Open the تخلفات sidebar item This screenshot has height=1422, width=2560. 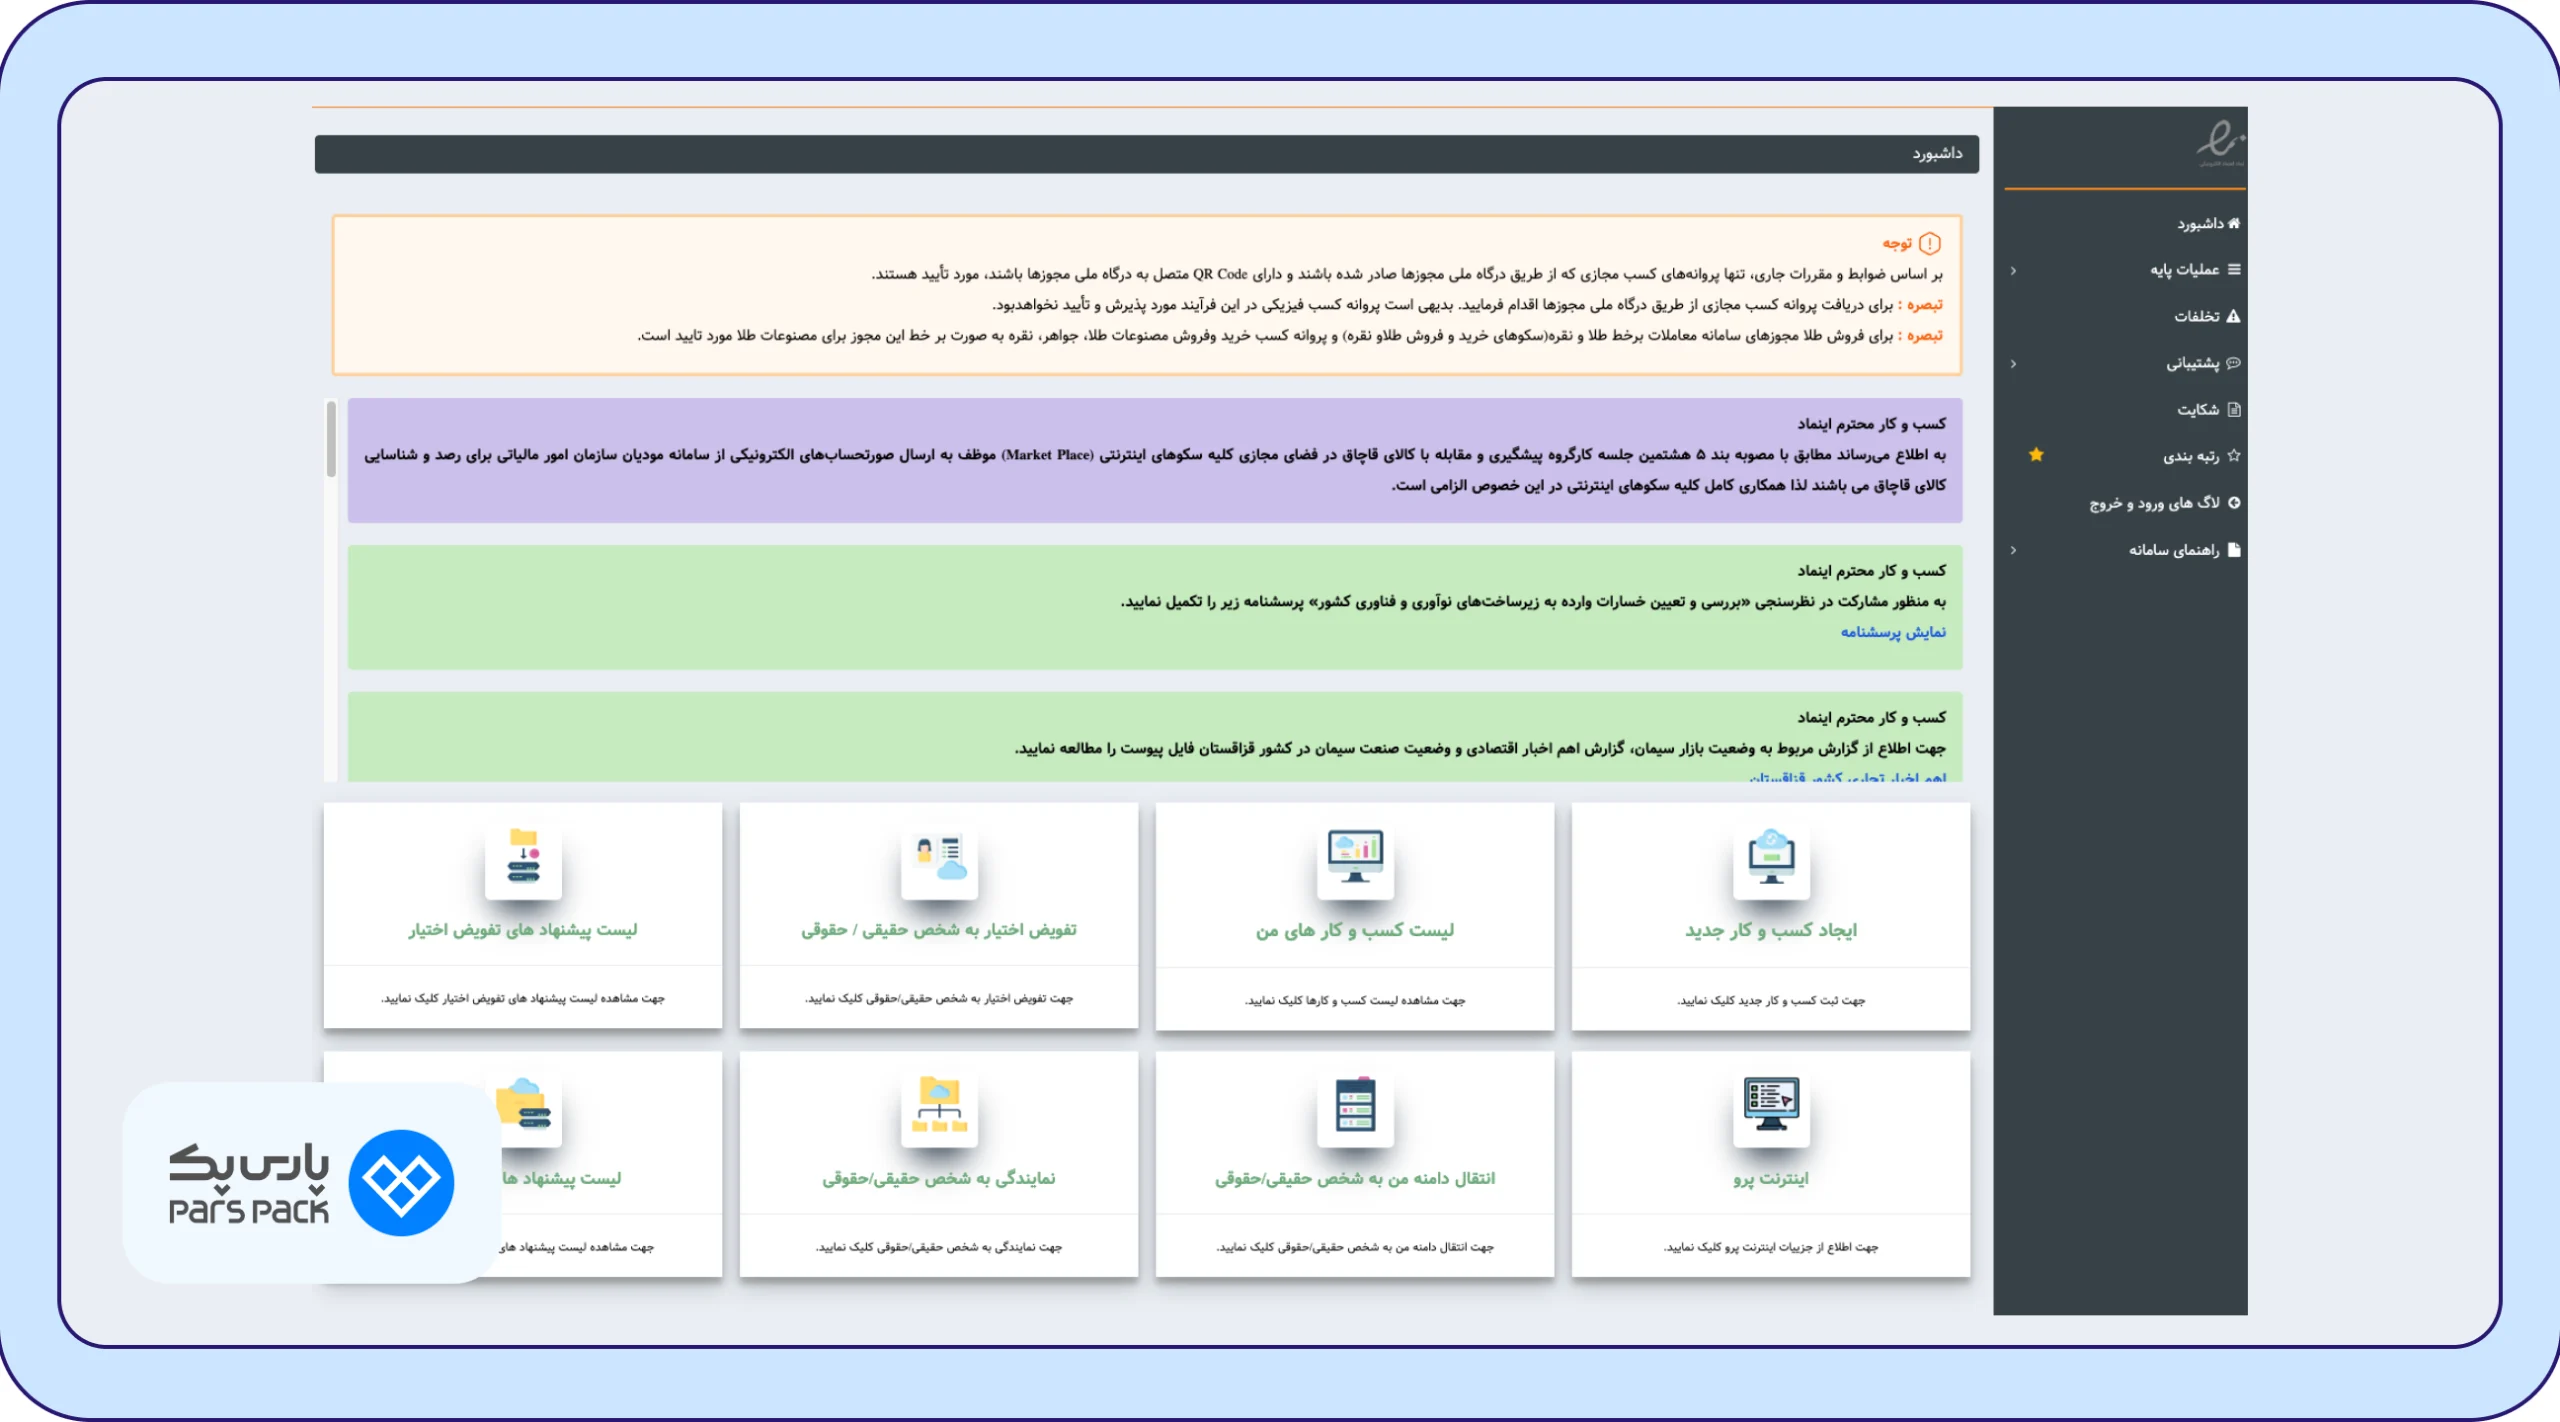pyautogui.click(x=2206, y=316)
